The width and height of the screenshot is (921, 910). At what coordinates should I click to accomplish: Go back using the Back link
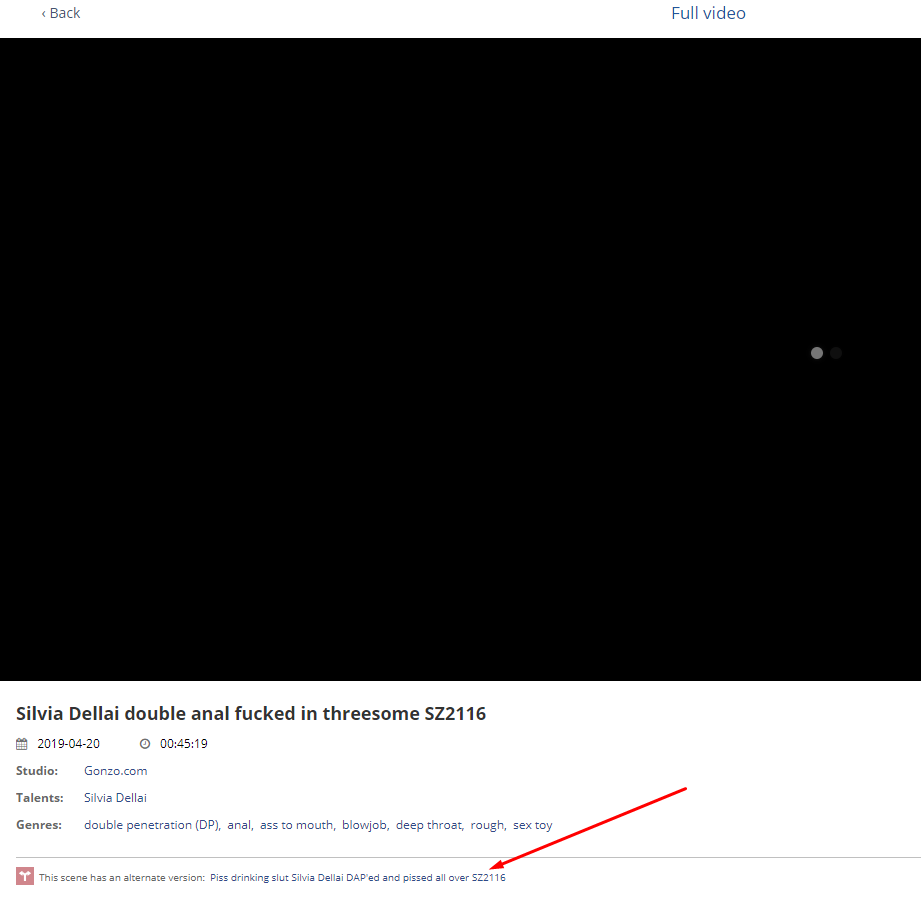pos(60,13)
